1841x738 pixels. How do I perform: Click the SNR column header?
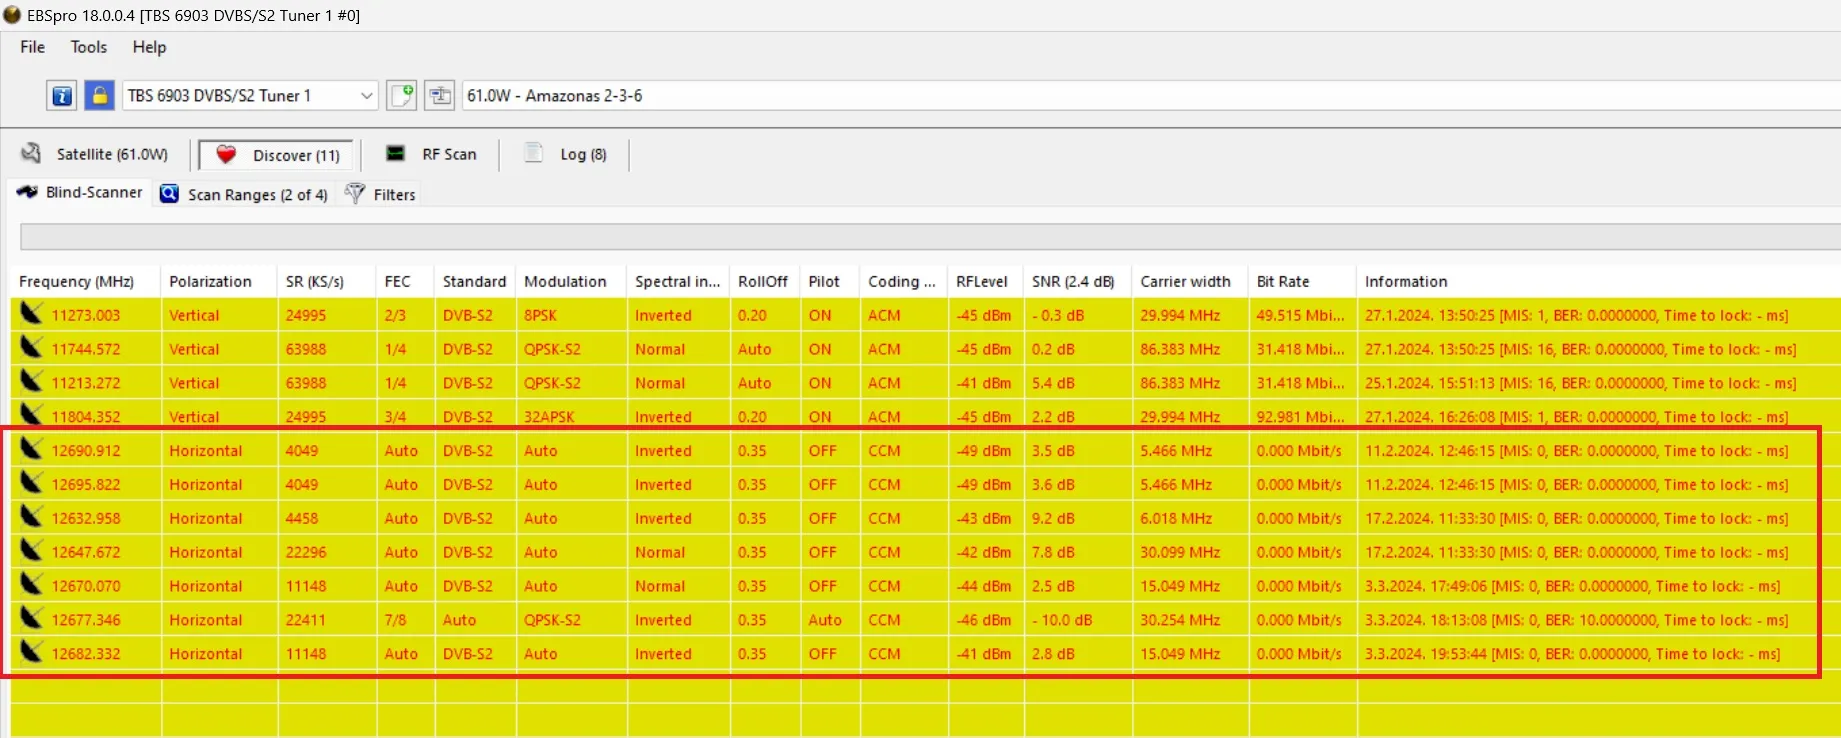click(x=1072, y=282)
